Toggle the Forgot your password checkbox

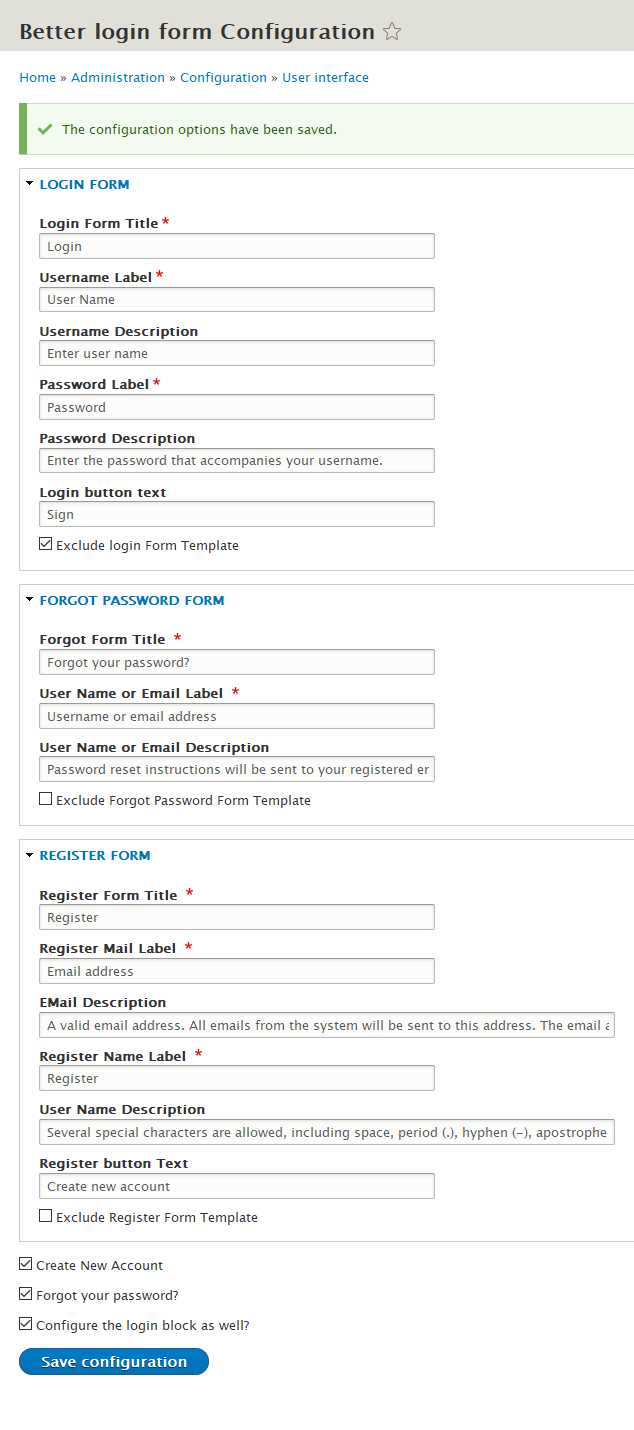point(26,1295)
